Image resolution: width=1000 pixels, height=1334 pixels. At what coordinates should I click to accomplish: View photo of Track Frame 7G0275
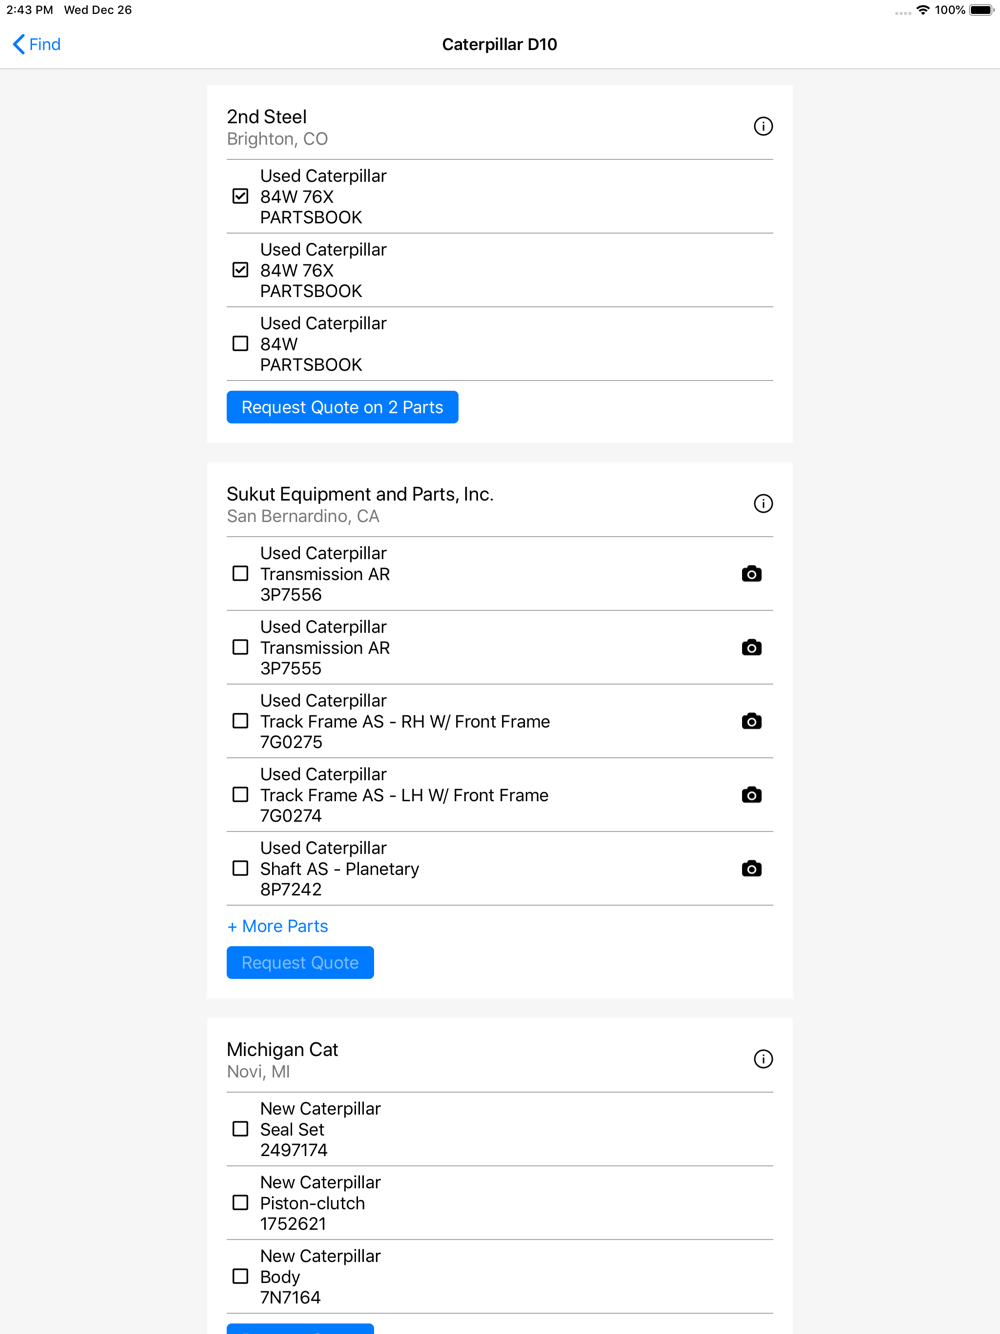752,721
